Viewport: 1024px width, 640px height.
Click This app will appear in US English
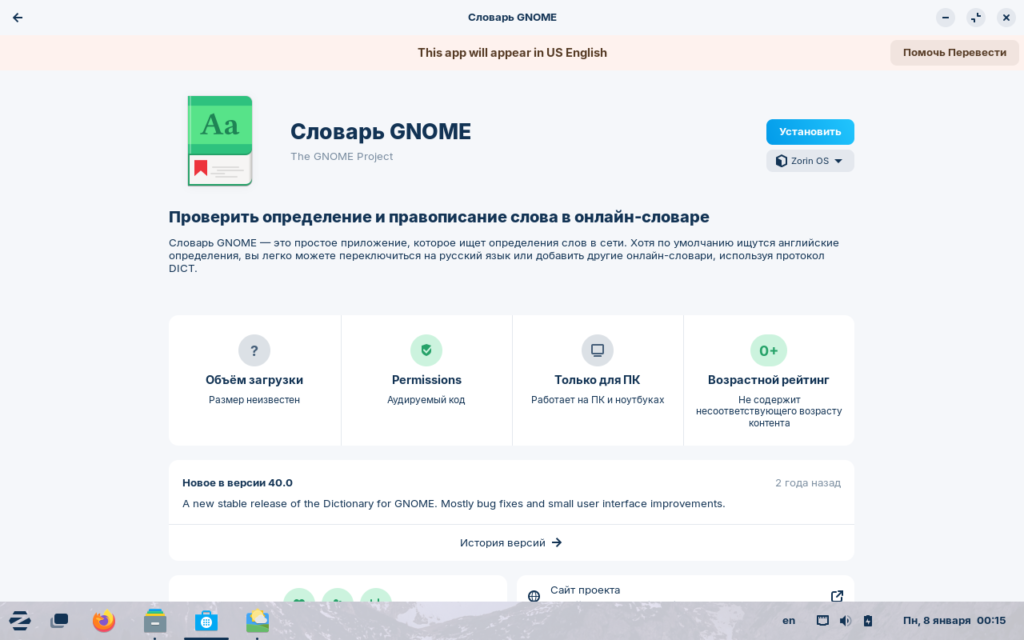coord(512,53)
